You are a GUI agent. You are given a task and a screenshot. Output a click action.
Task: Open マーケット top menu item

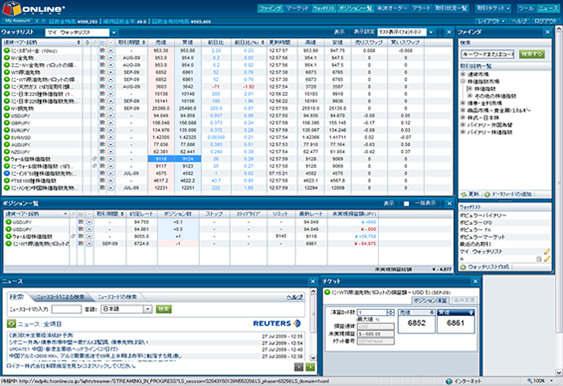tap(297, 8)
